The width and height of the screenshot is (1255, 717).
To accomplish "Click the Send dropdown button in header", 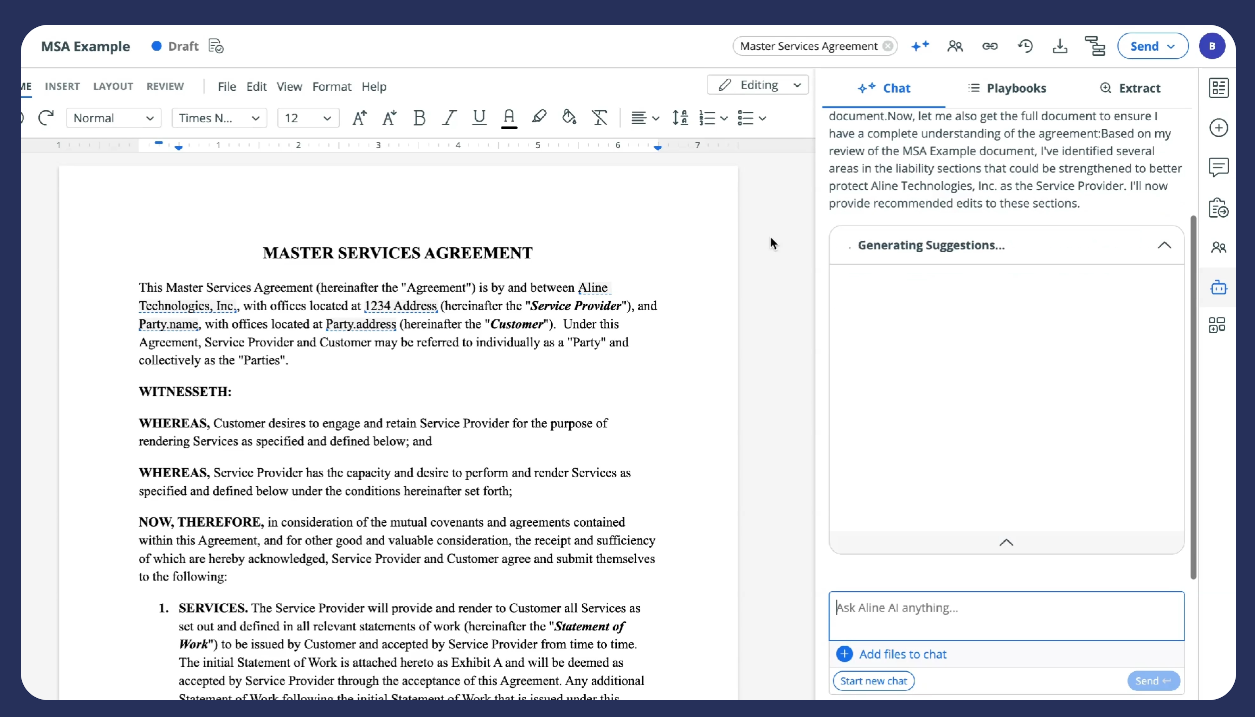I will click(1153, 46).
